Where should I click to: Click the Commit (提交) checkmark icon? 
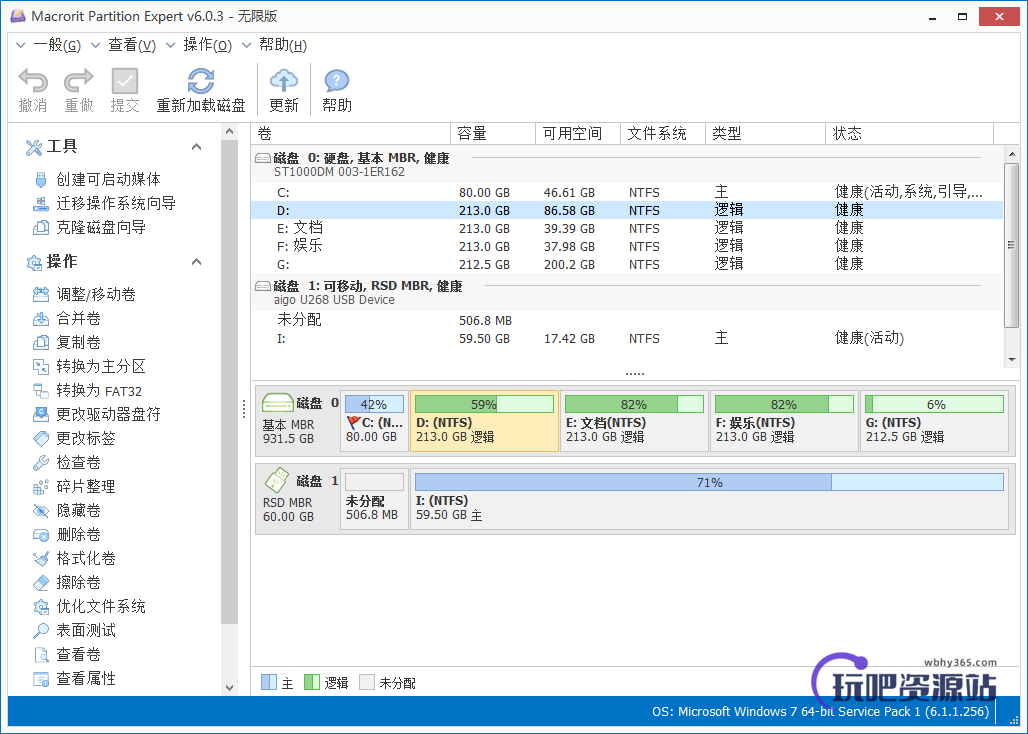point(125,81)
